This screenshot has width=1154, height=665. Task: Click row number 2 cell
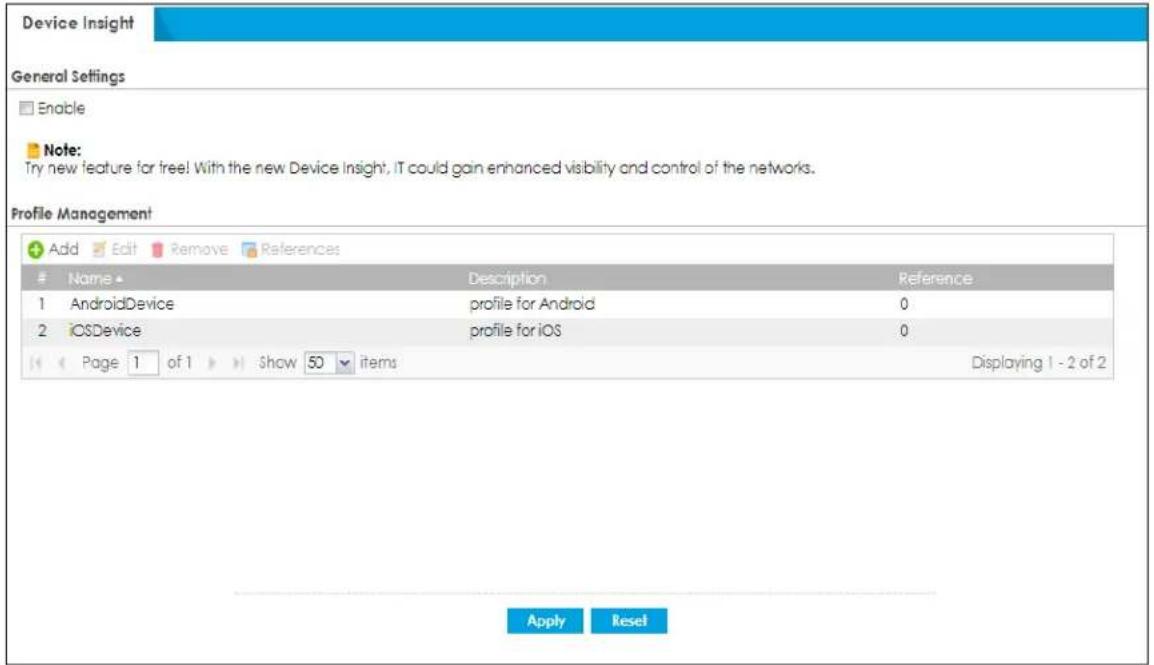coord(42,330)
